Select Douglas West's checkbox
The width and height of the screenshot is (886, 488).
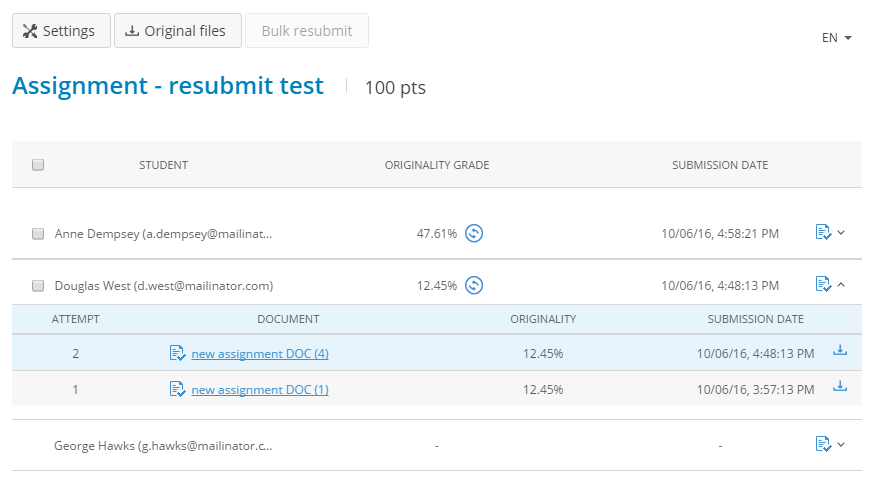click(x=38, y=286)
